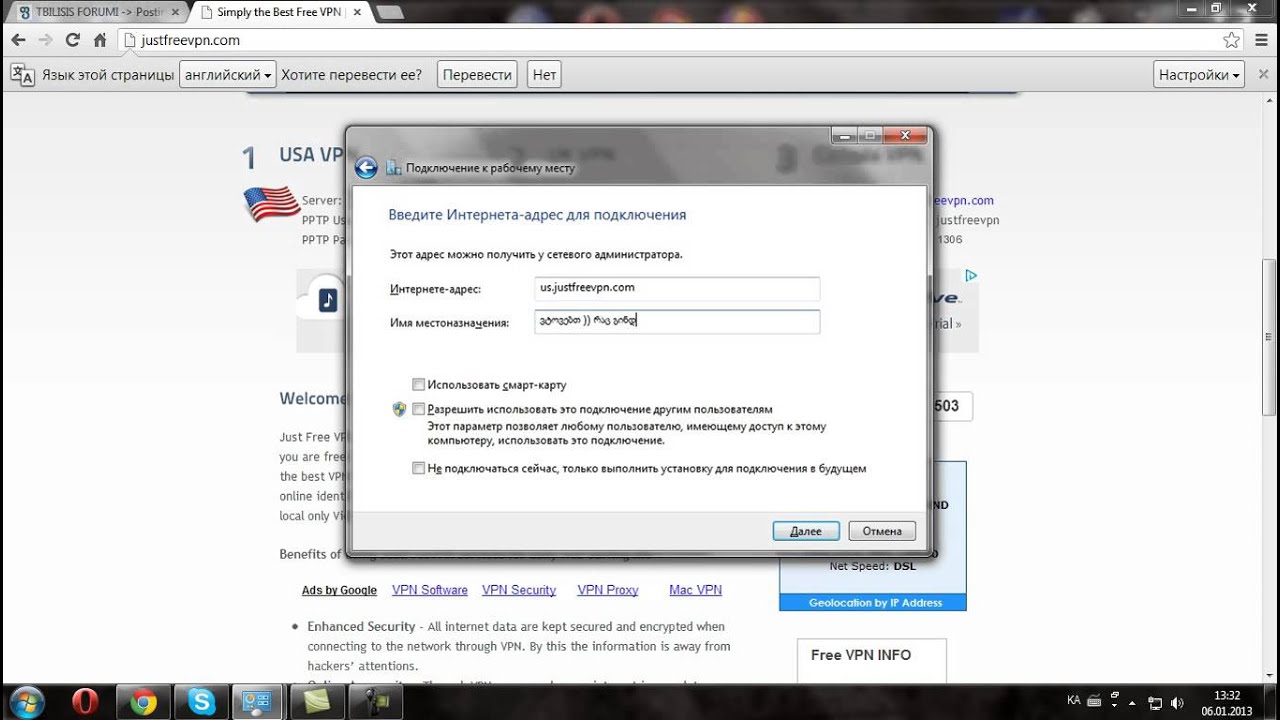Click the wizard back arrow in dialog
Screen dimensions: 1280x720
[x=366, y=167]
